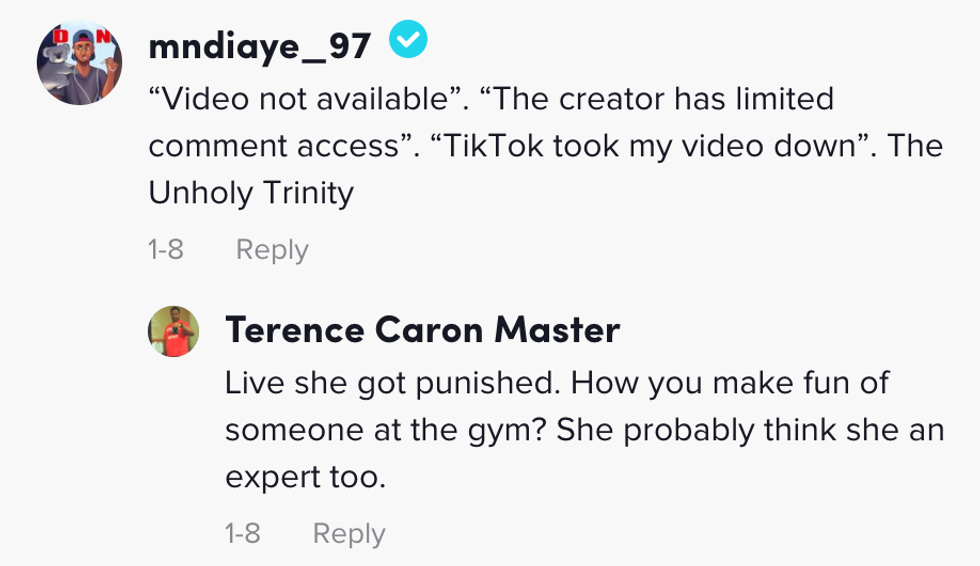980x566 pixels.
Task: Reply to Terence Caron Master's comment
Action: (349, 533)
